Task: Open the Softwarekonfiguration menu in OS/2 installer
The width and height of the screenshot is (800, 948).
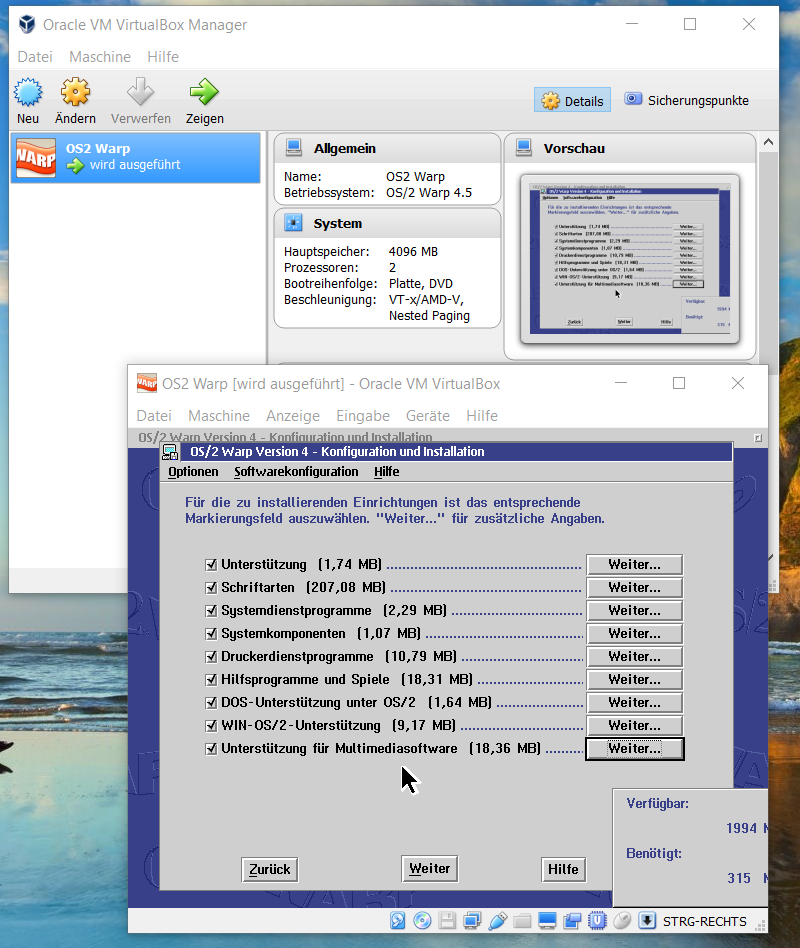Action: pos(296,472)
